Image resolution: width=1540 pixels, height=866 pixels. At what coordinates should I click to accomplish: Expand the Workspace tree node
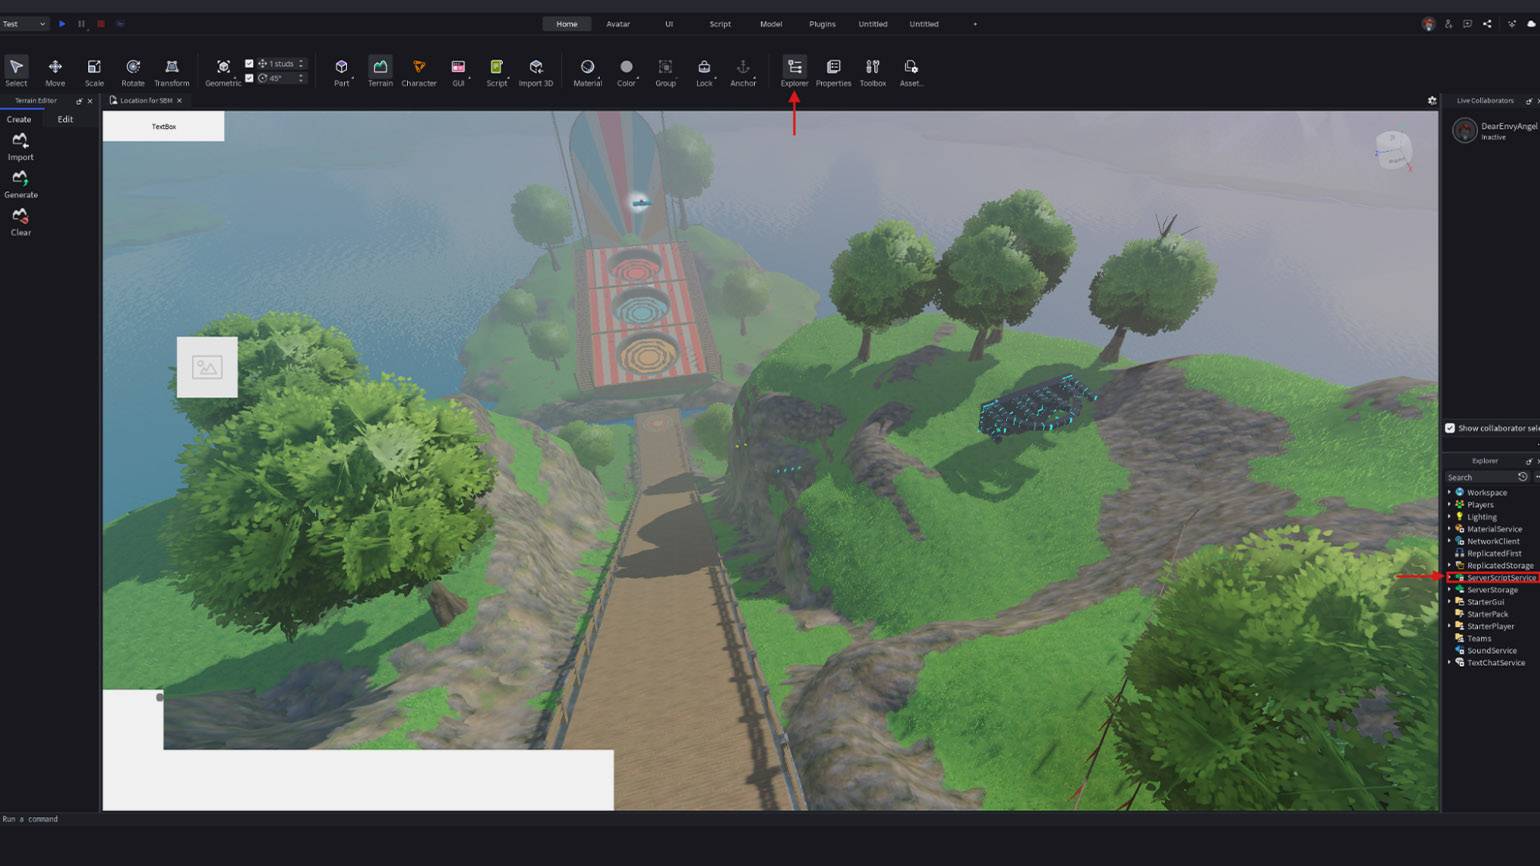click(1449, 492)
